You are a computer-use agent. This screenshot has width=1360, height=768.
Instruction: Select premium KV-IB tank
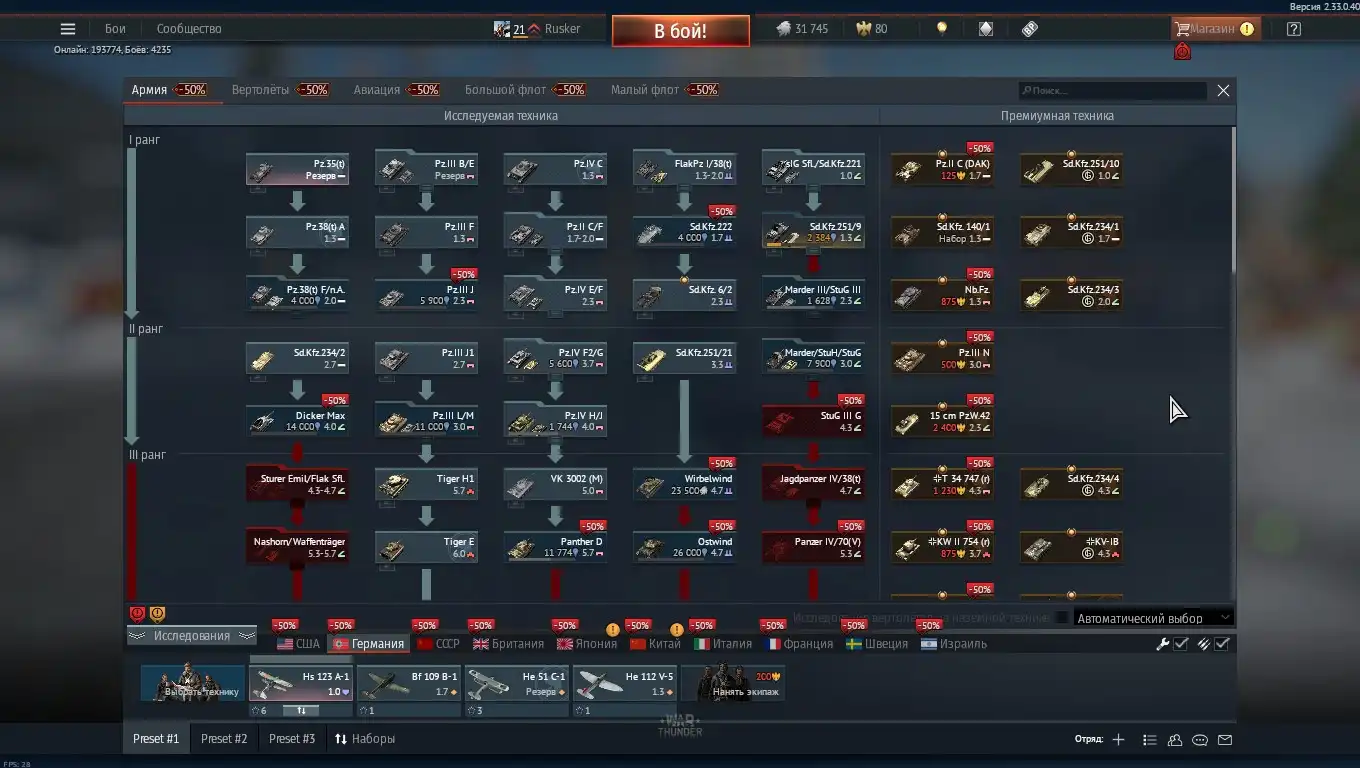coord(1071,547)
